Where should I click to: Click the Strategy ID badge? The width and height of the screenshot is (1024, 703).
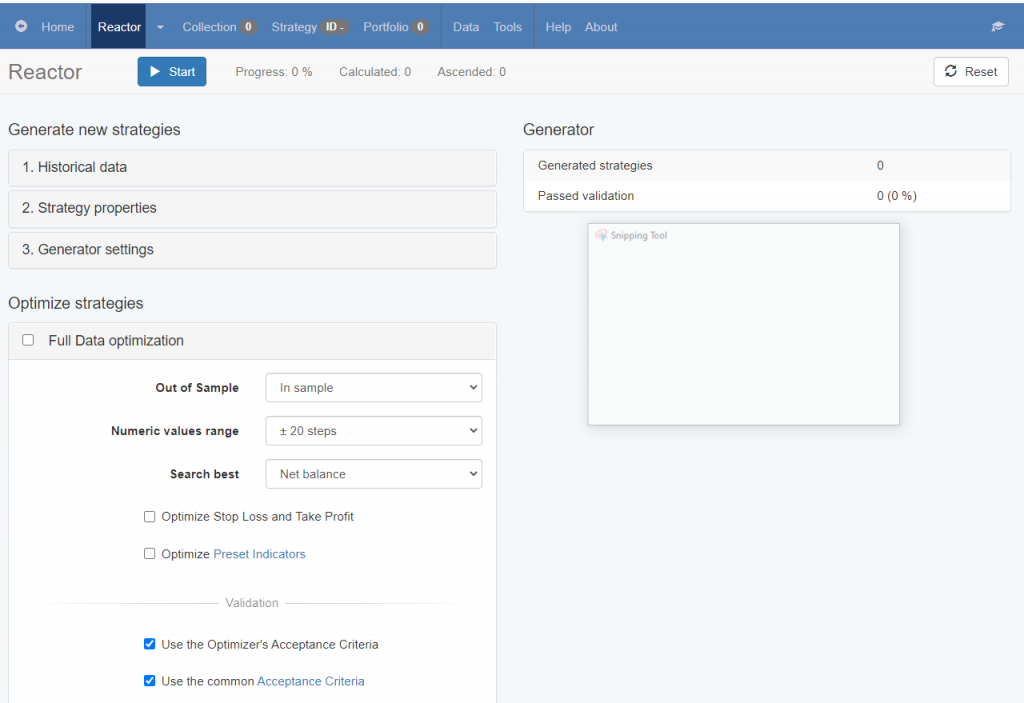click(x=335, y=27)
